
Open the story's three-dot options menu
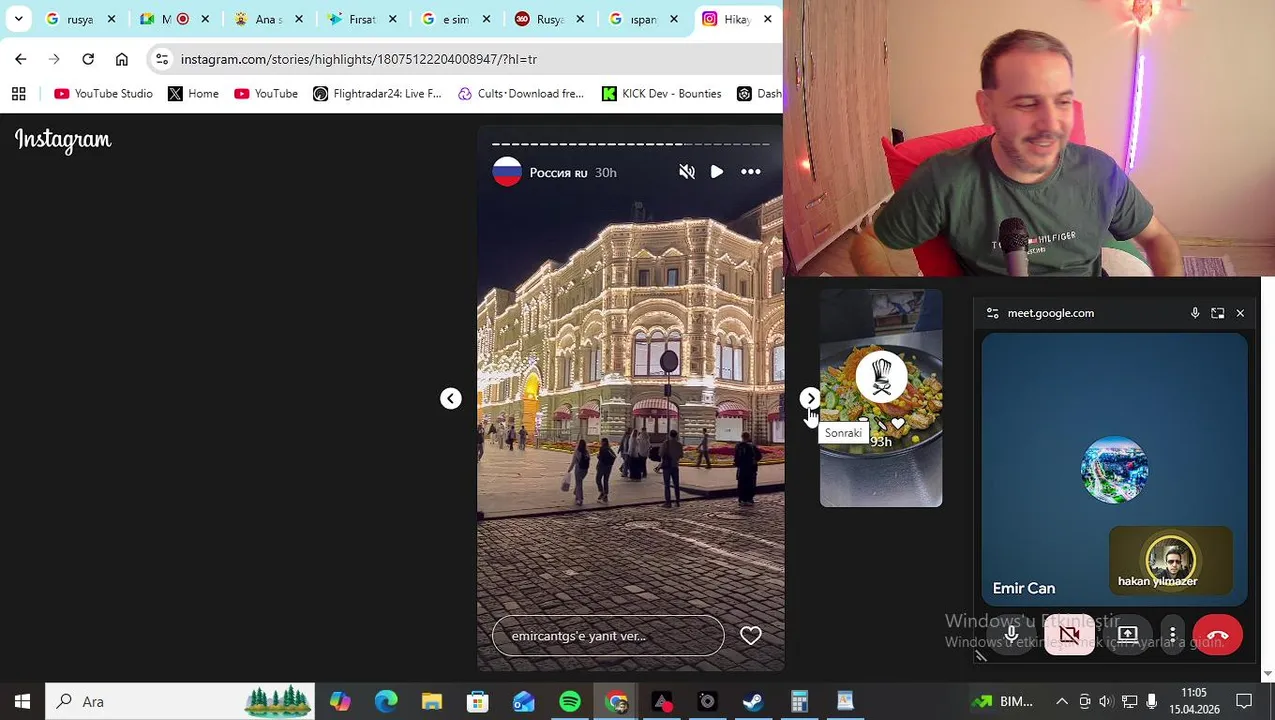[751, 172]
